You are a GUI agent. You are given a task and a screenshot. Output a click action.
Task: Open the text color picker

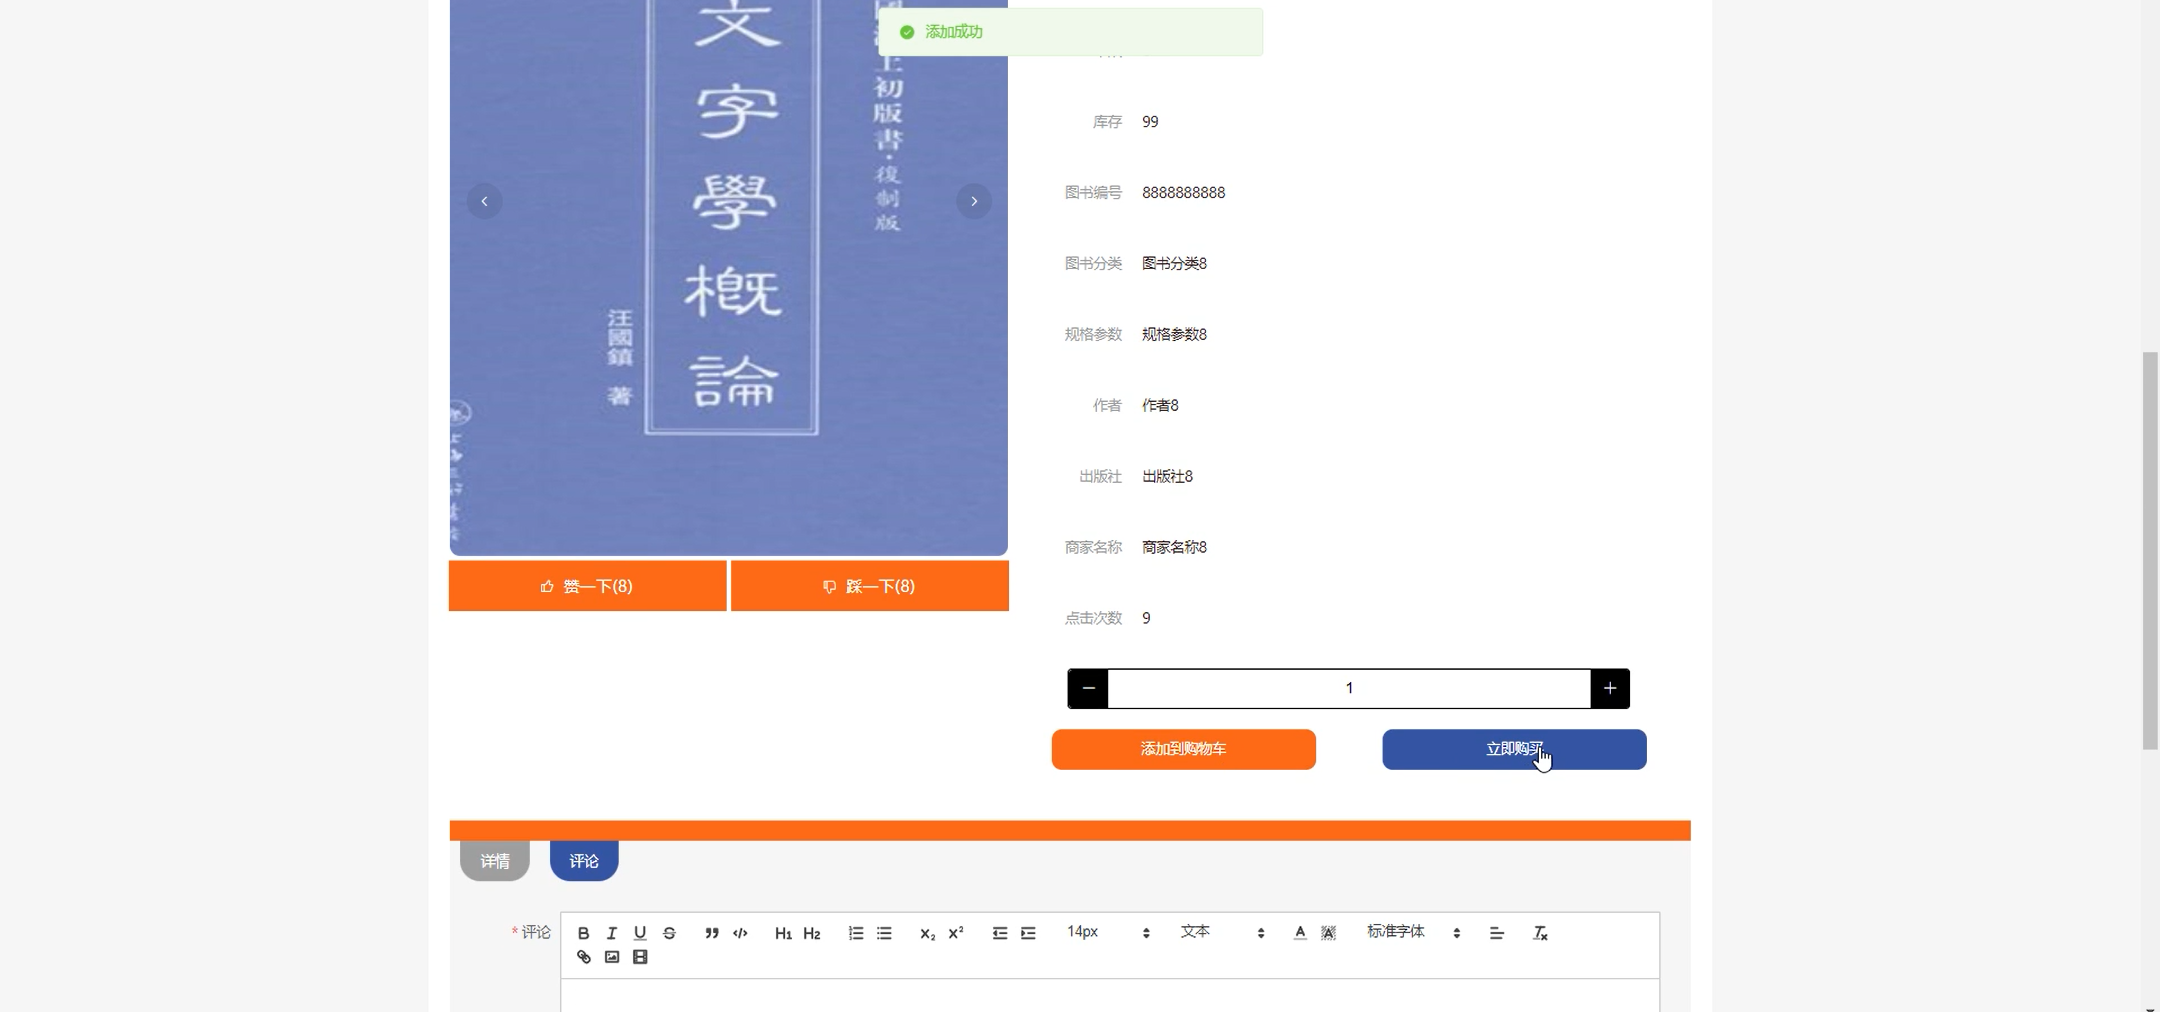click(x=1299, y=932)
